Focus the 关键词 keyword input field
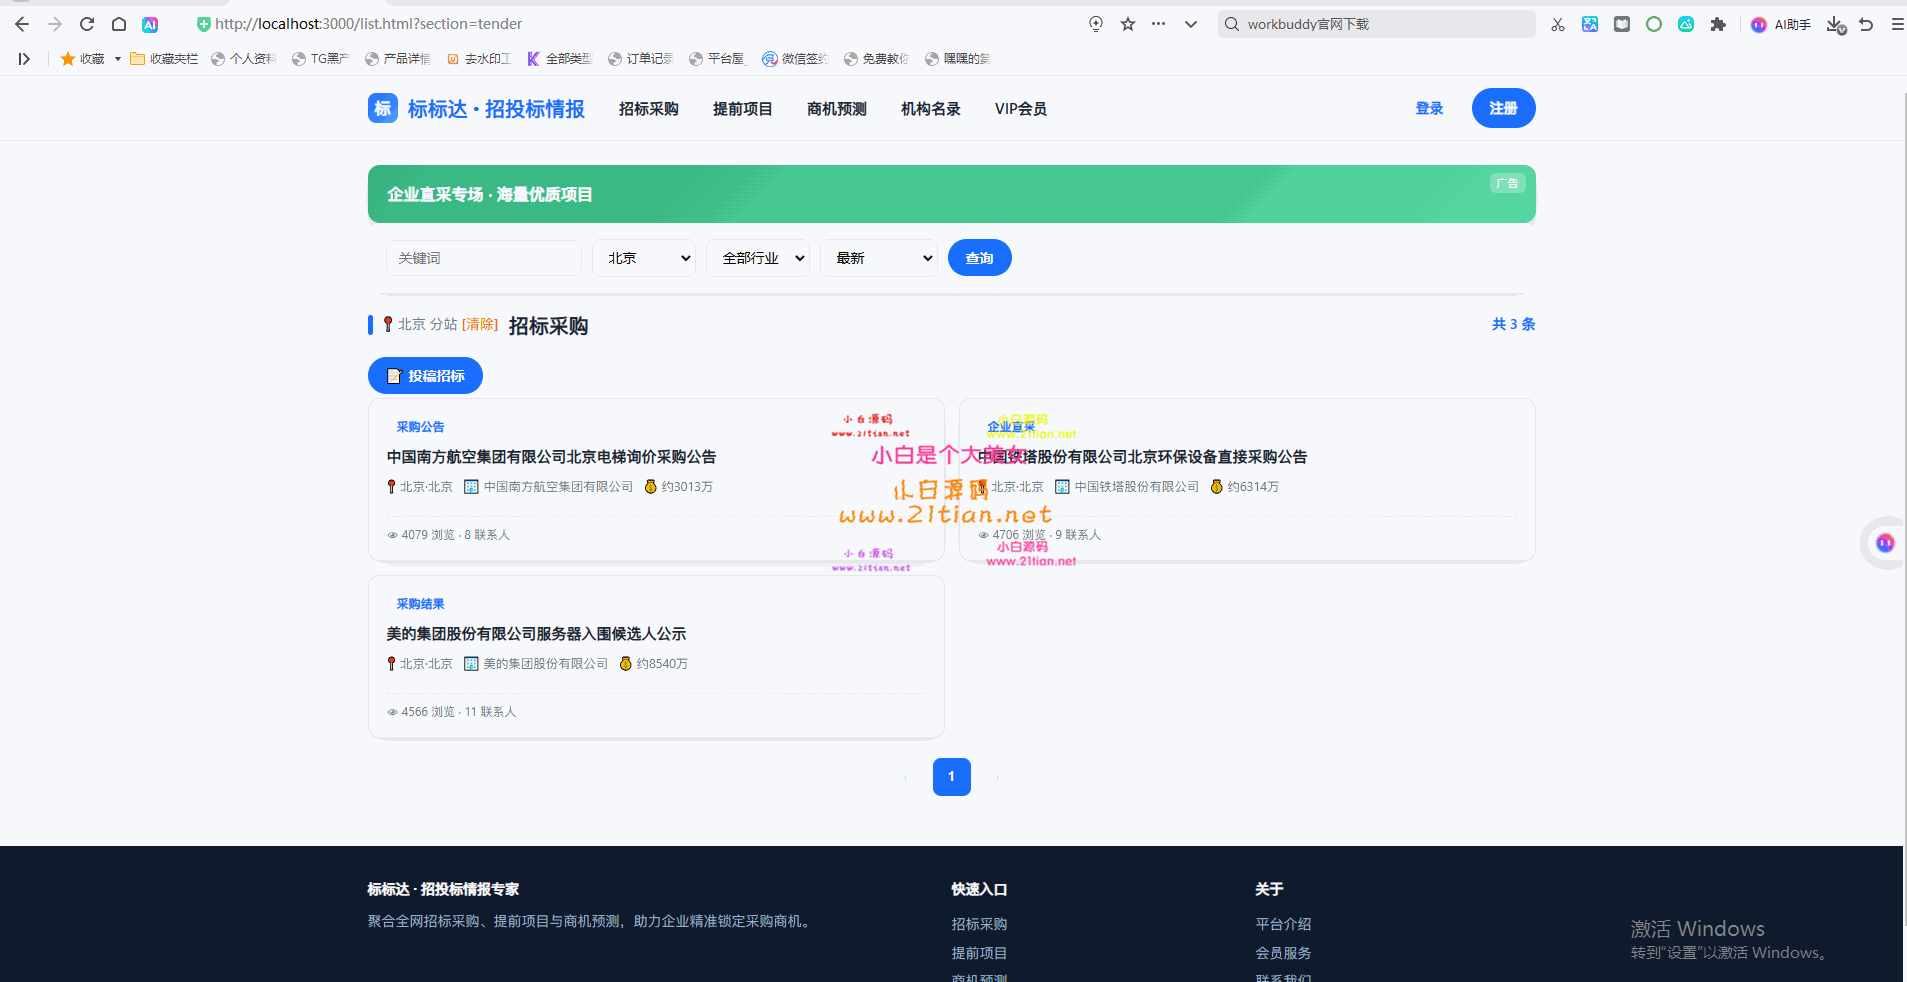The image size is (1907, 982). pyautogui.click(x=484, y=258)
